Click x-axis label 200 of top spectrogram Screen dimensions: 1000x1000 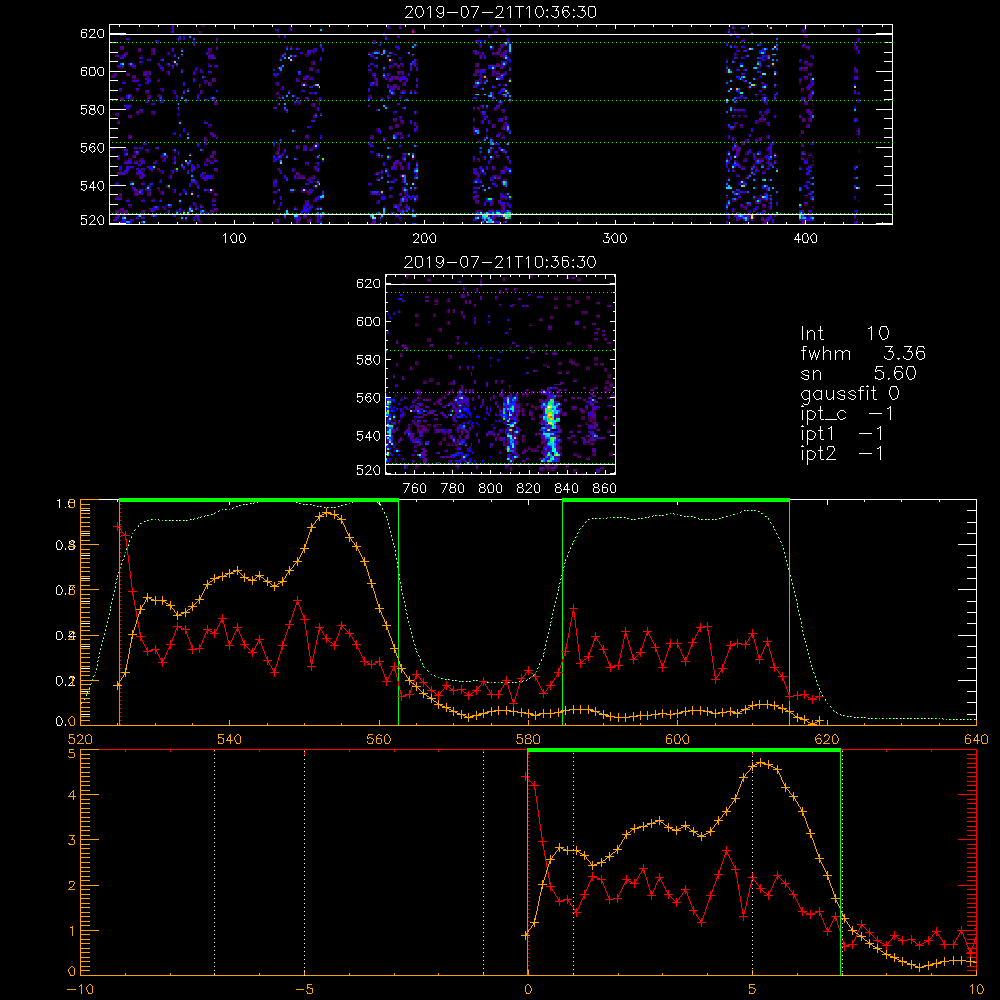pyautogui.click(x=424, y=239)
